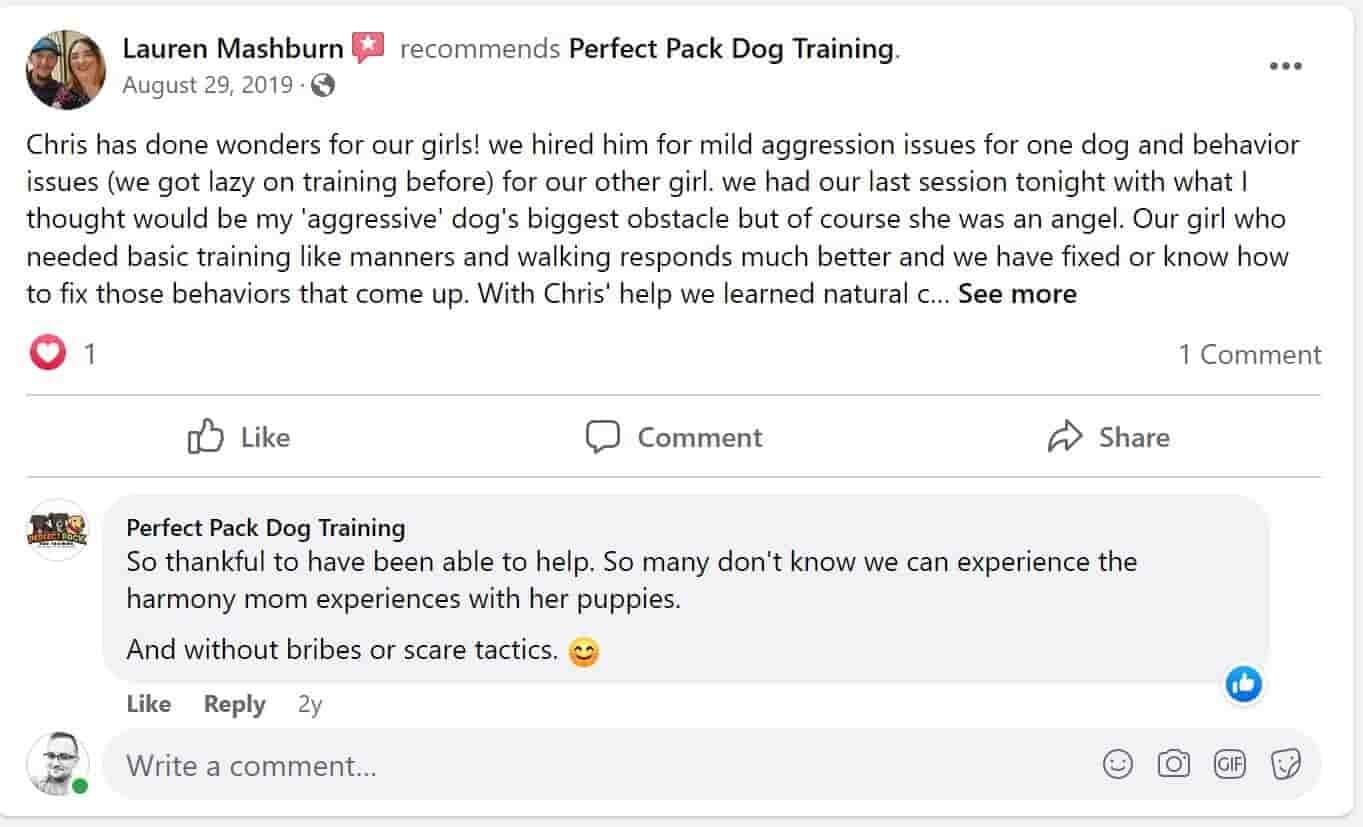The height and width of the screenshot is (827, 1363).
Task: Like the Perfect Pack Dog Training comment
Action: coord(148,704)
